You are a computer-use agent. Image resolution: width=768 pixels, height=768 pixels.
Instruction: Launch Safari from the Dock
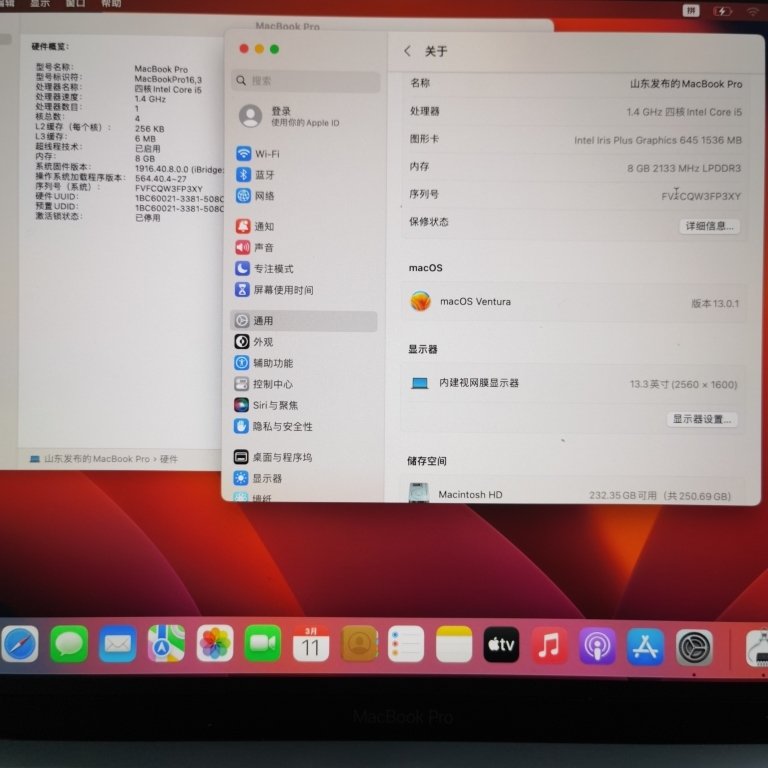pyautogui.click(x=20, y=644)
